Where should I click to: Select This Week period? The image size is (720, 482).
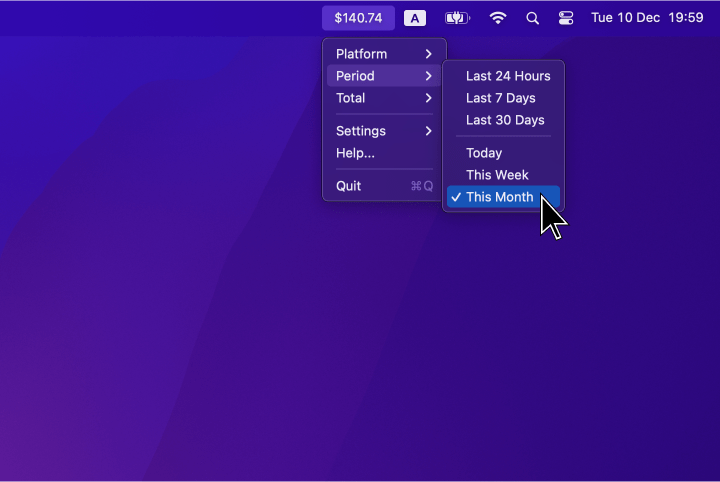(503, 175)
